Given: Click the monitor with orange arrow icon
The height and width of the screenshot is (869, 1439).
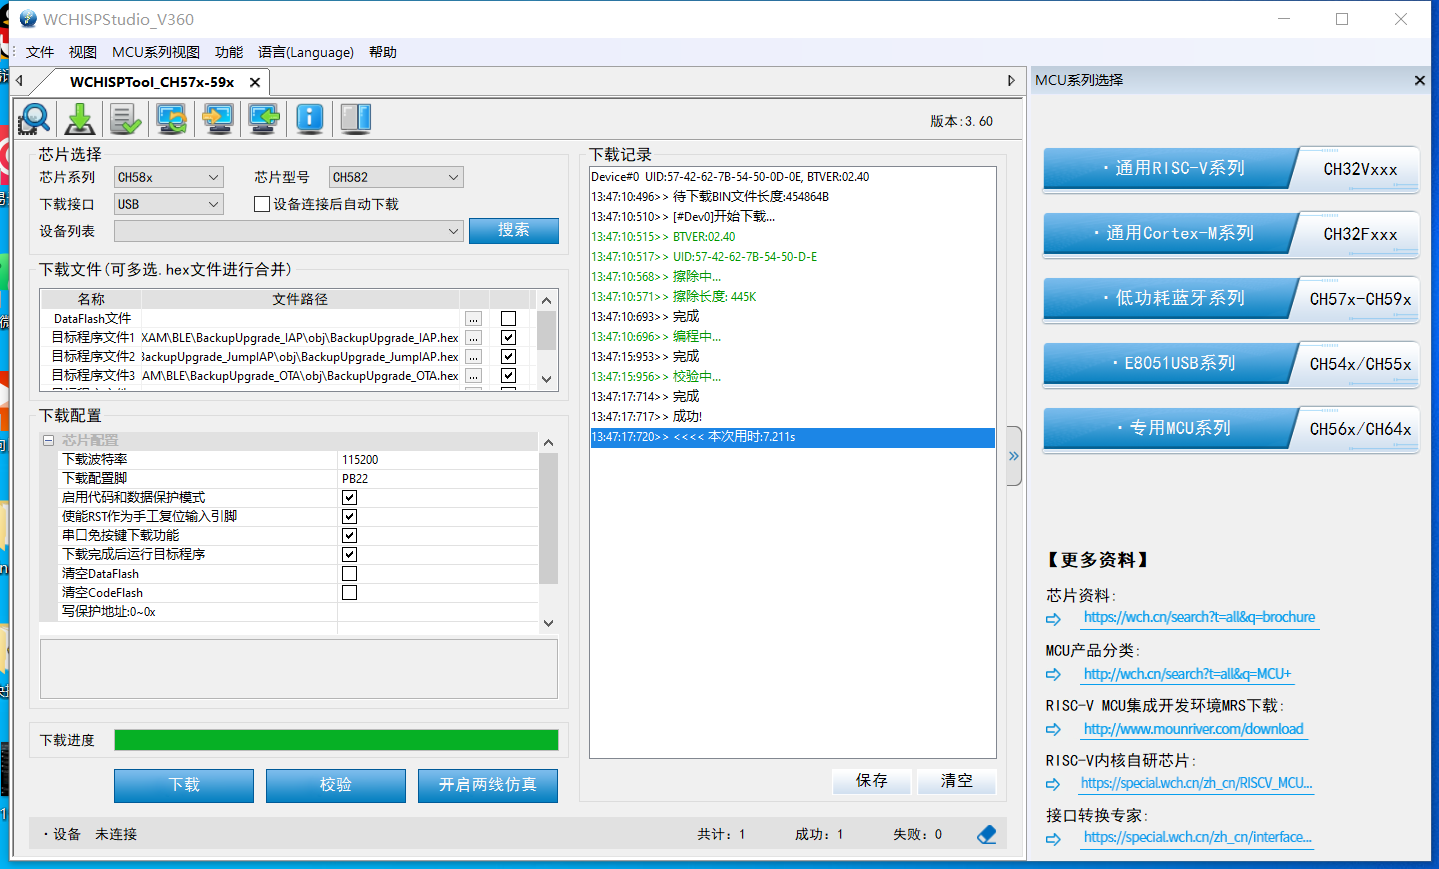Looking at the screenshot, I should pos(218,119).
